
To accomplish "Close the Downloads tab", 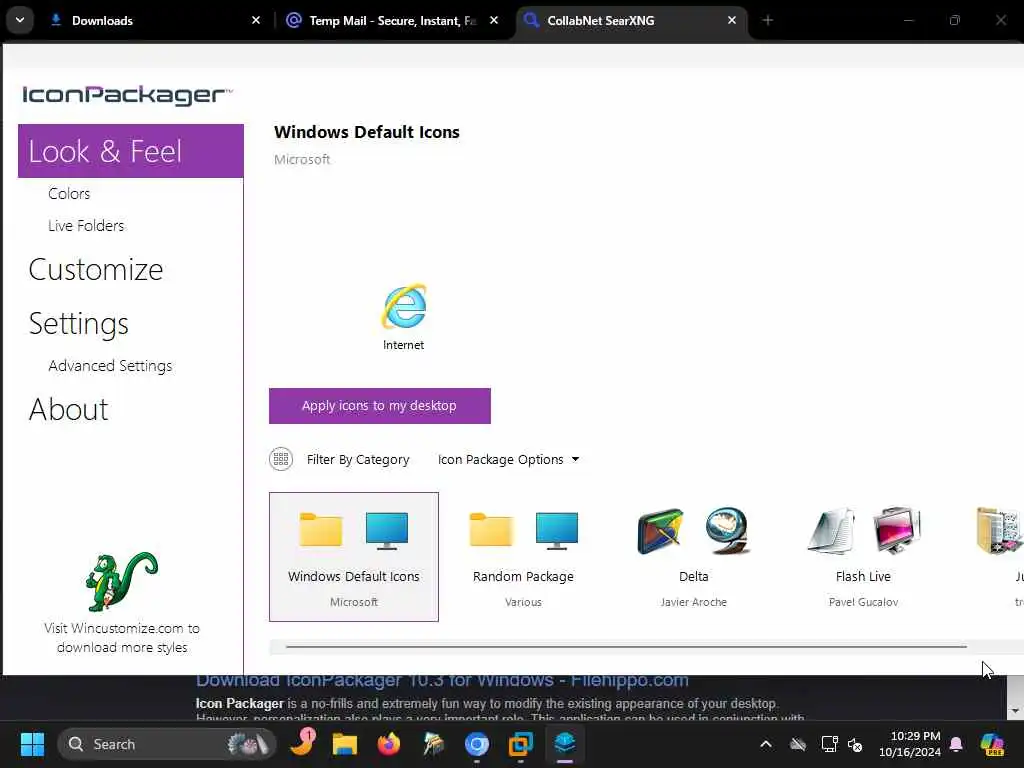I will coord(256,20).
